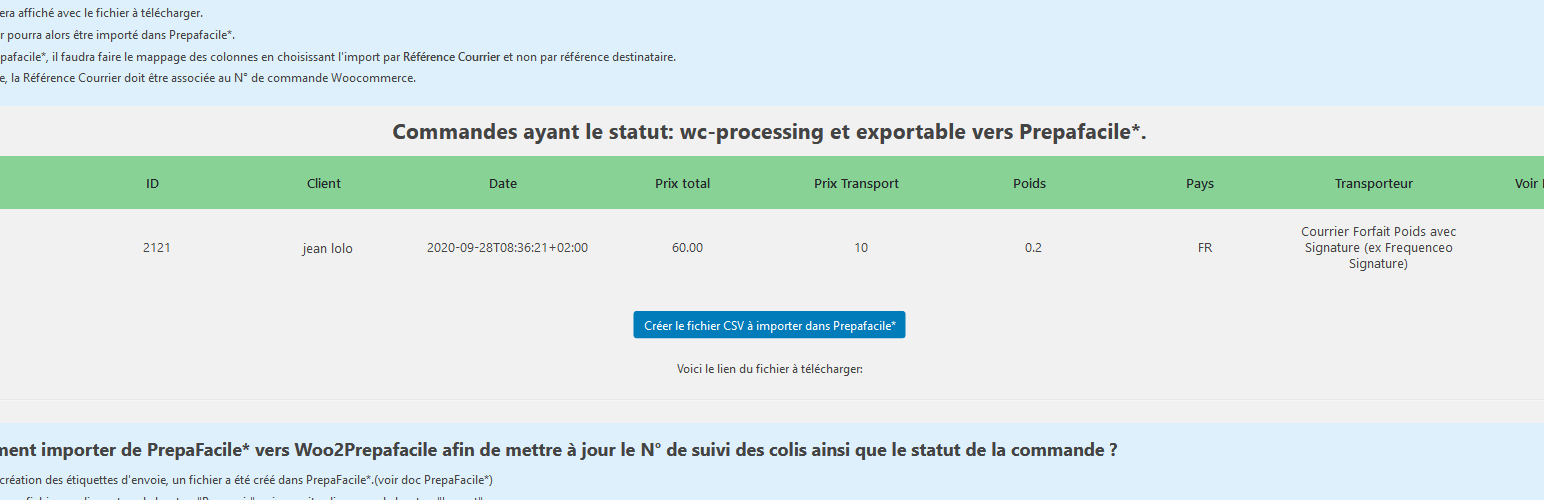Viewport: 1544px width, 500px height.
Task: Click the client name jean lolo
Action: click(327, 249)
